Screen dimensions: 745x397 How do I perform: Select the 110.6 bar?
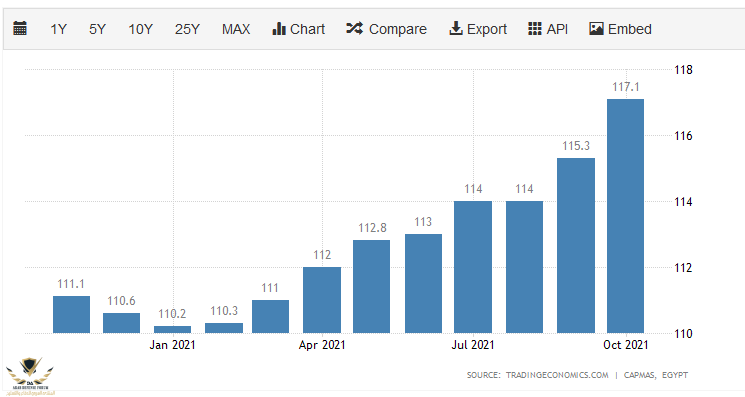click(122, 323)
